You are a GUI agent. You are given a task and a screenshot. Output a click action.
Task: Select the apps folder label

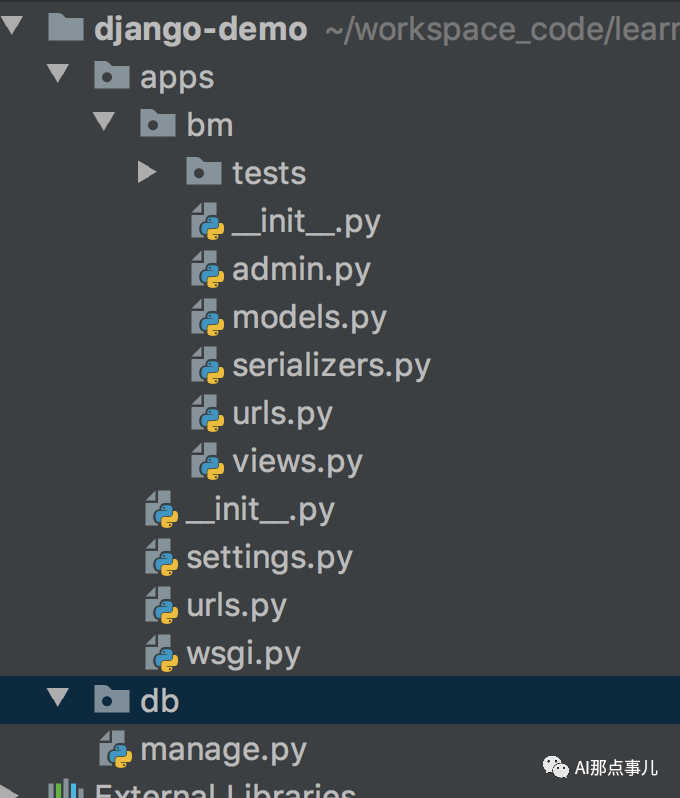[177, 78]
